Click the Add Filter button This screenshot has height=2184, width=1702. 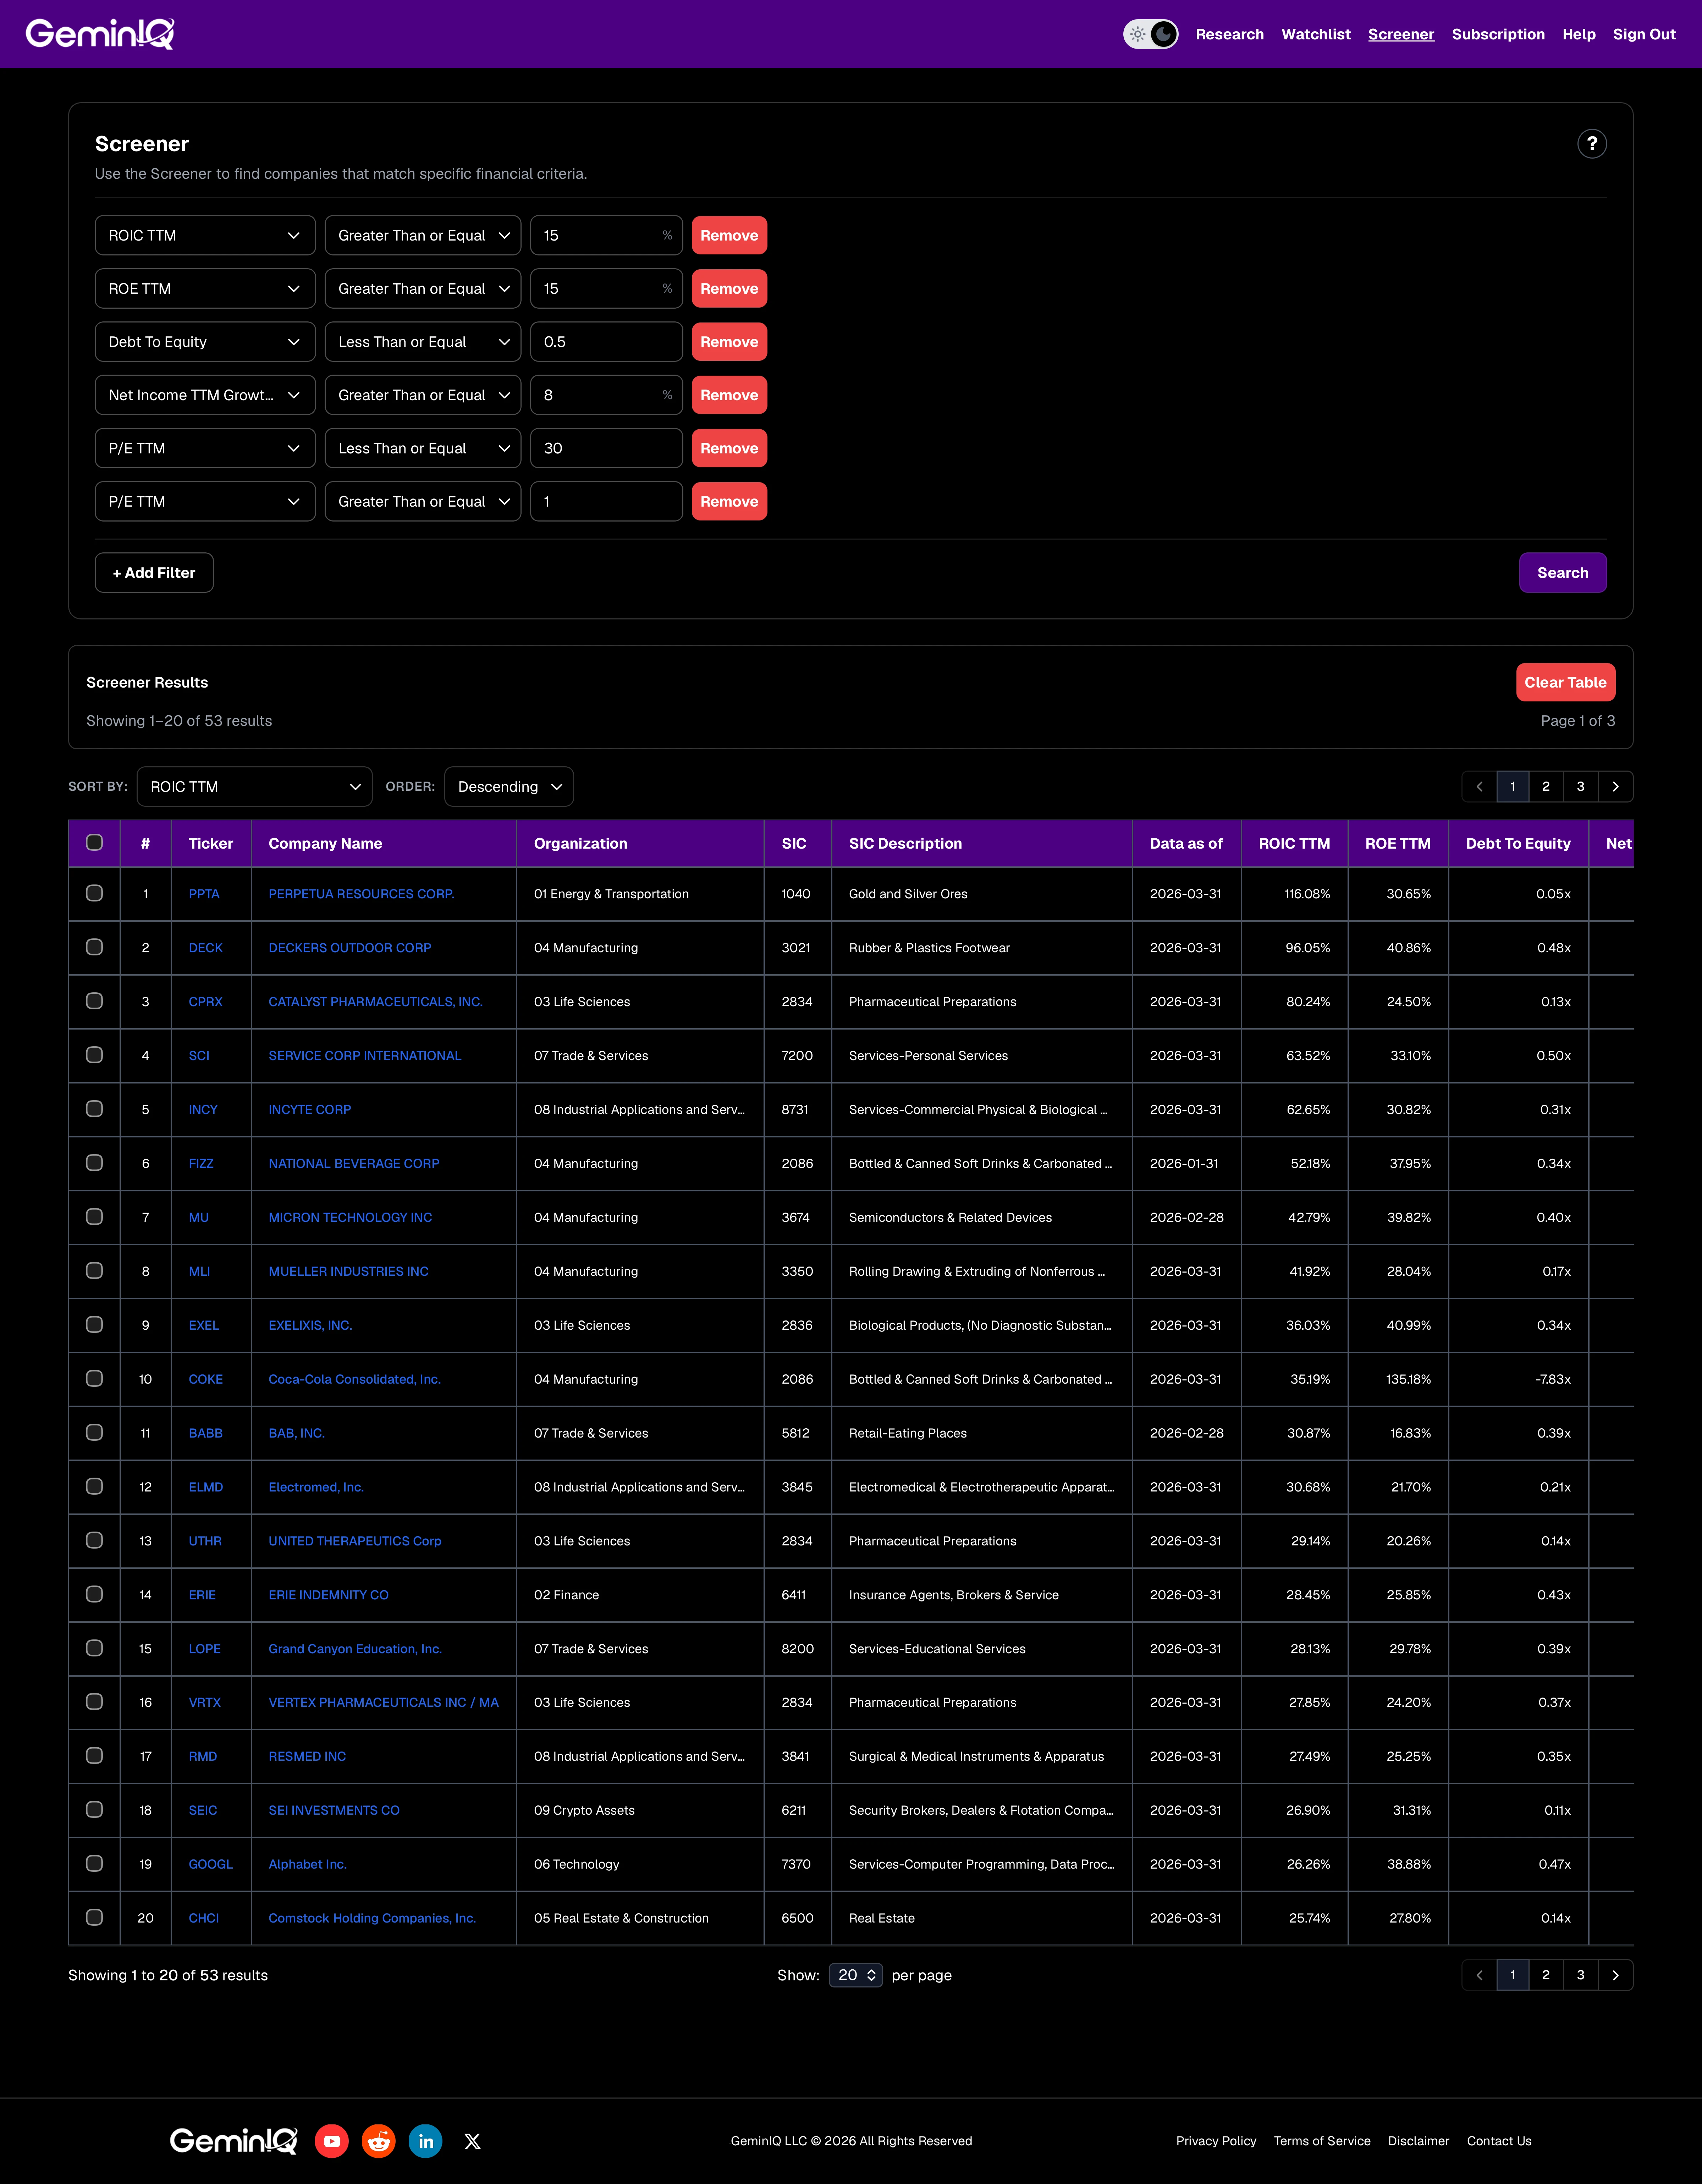(x=154, y=573)
